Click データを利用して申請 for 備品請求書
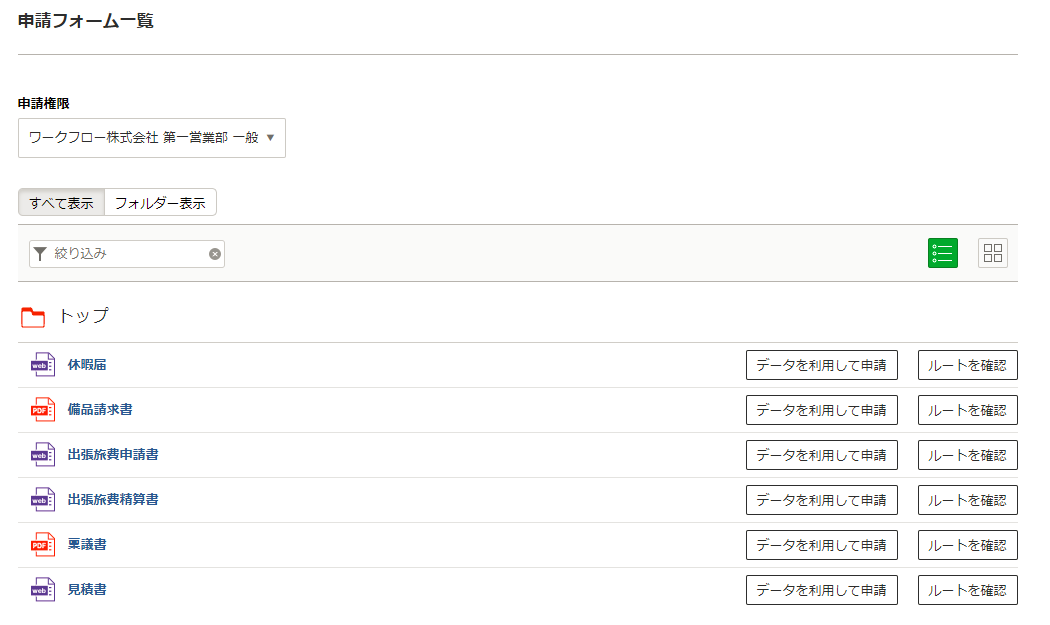The height and width of the screenshot is (625, 1050). [x=822, y=410]
